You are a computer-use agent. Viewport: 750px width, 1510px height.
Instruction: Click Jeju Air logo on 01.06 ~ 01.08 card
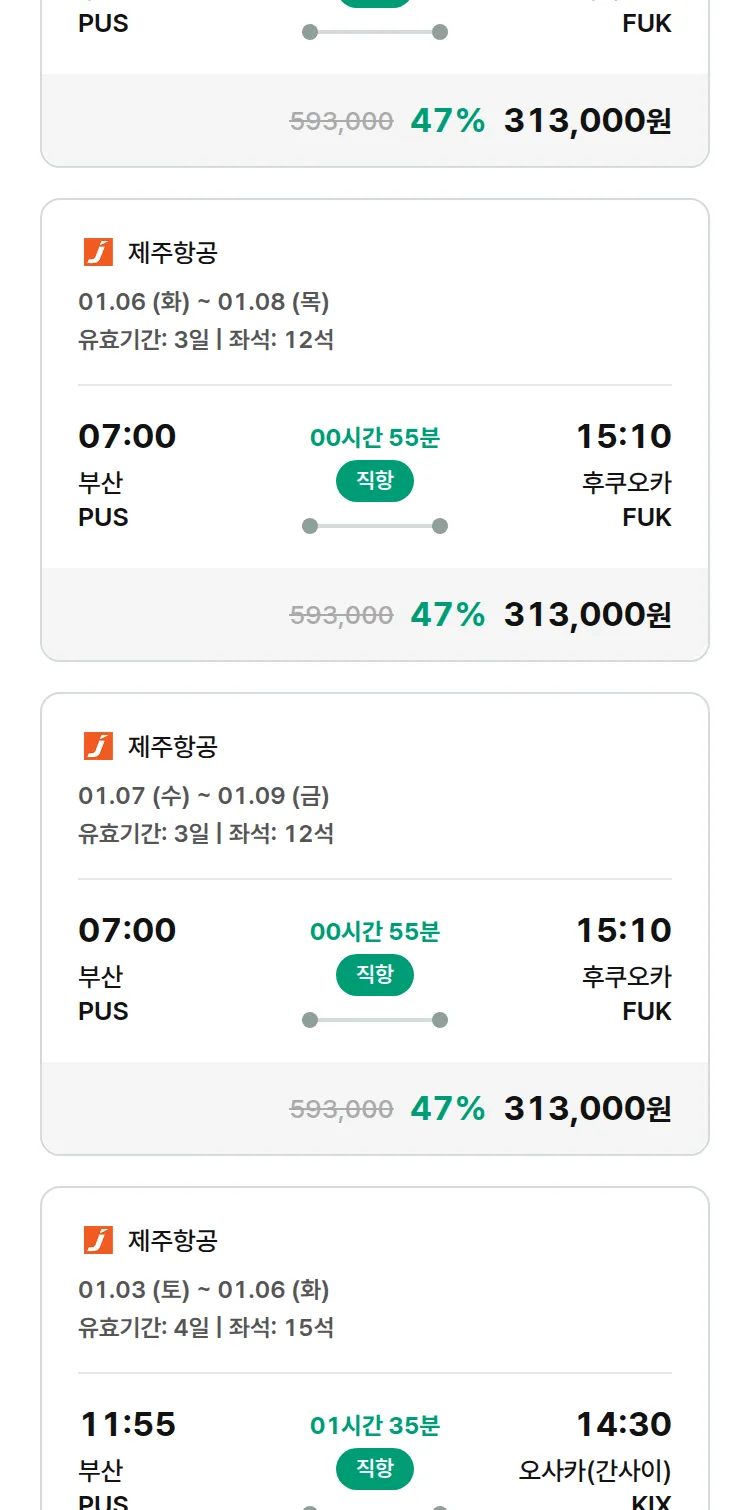[x=98, y=253]
